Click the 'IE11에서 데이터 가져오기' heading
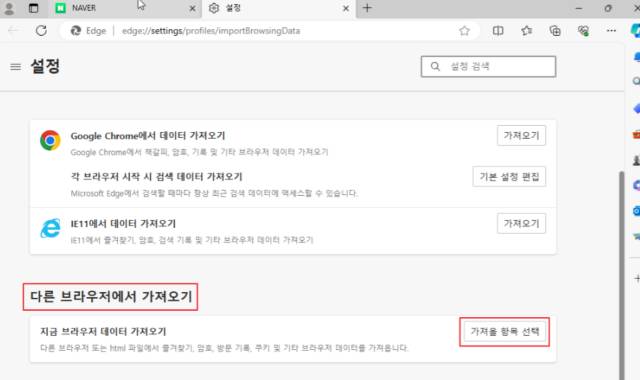Viewport: 640px width, 380px height. 123,224
